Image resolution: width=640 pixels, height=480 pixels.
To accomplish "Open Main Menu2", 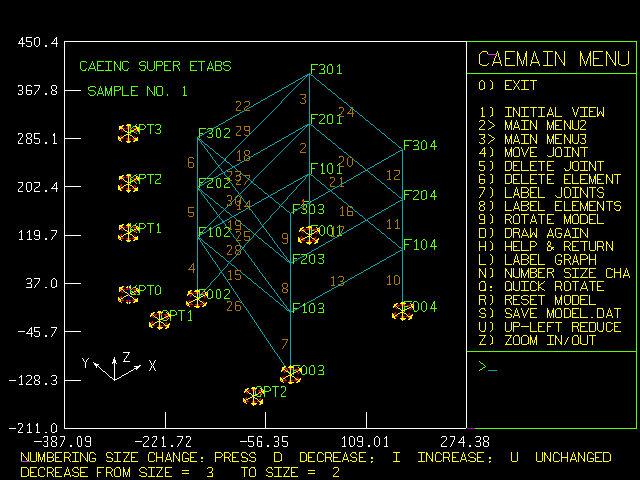I will coord(546,126).
